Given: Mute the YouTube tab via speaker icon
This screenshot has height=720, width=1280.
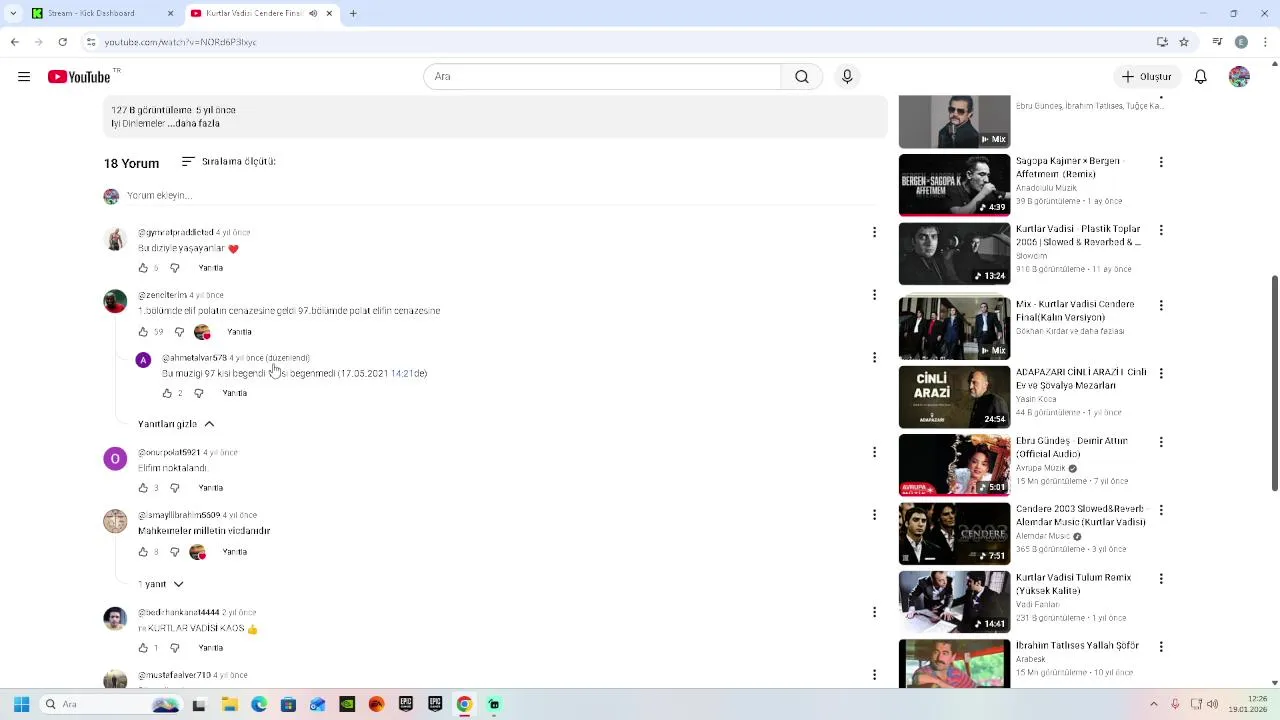Looking at the screenshot, I should tap(313, 13).
